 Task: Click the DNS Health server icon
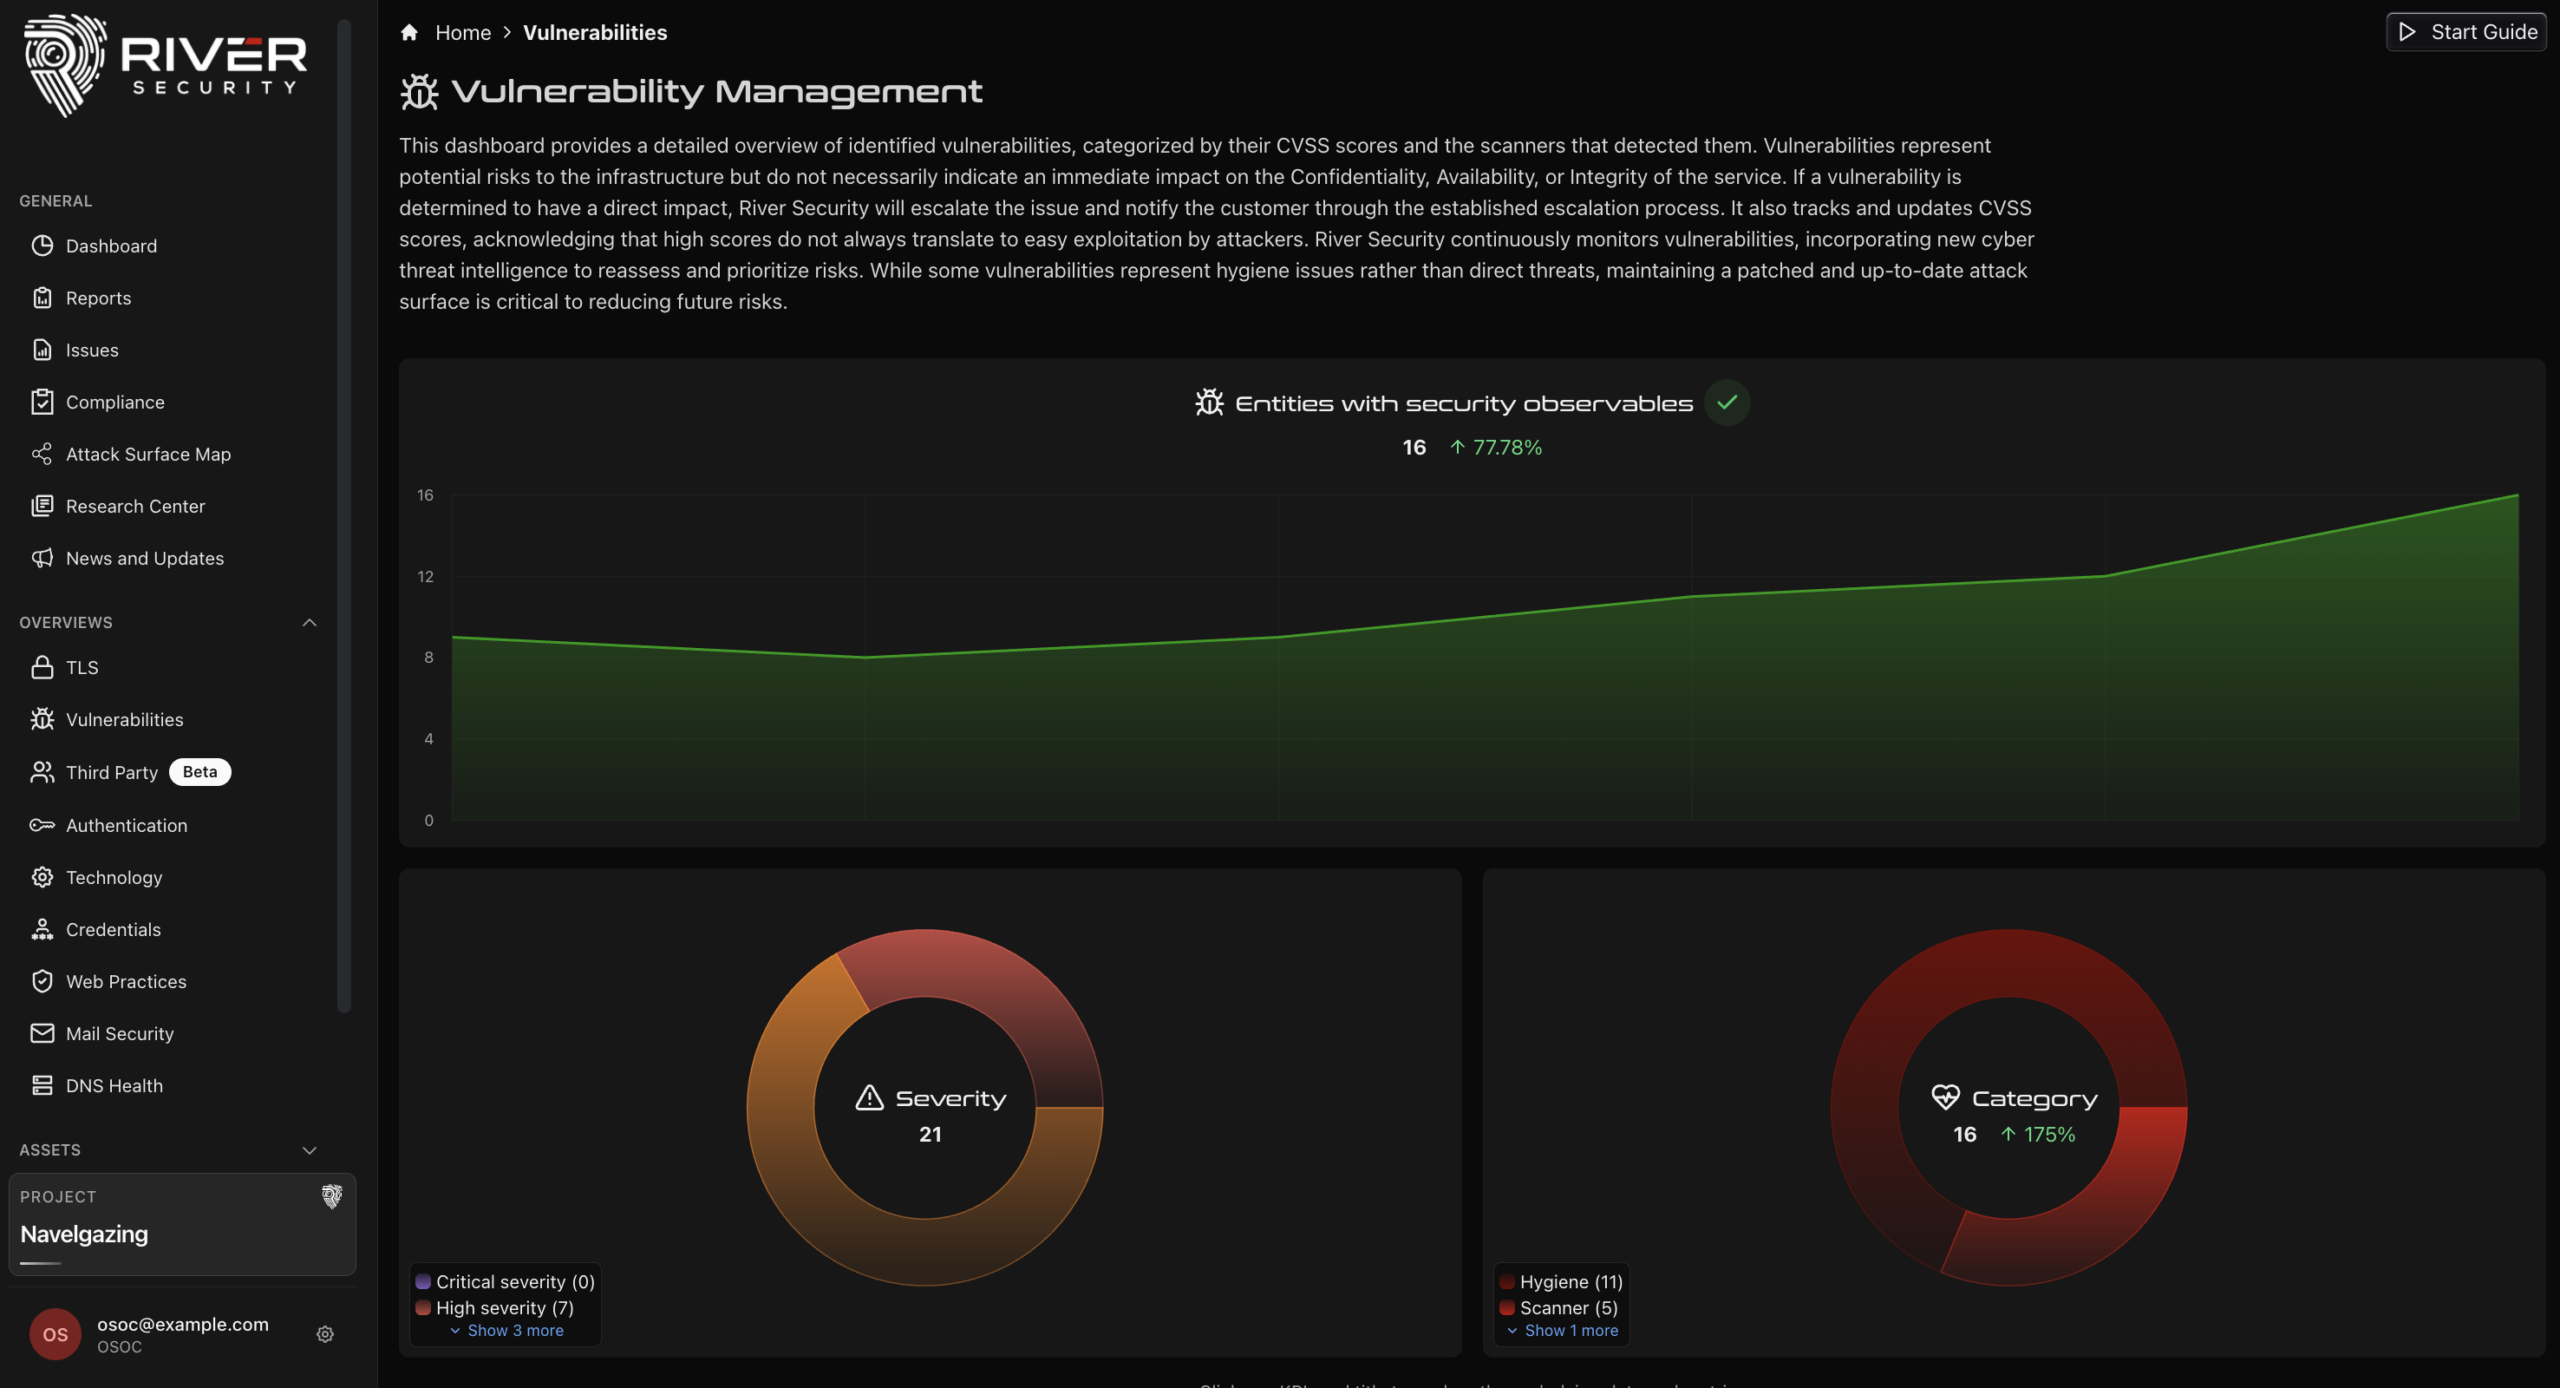[x=42, y=1085]
